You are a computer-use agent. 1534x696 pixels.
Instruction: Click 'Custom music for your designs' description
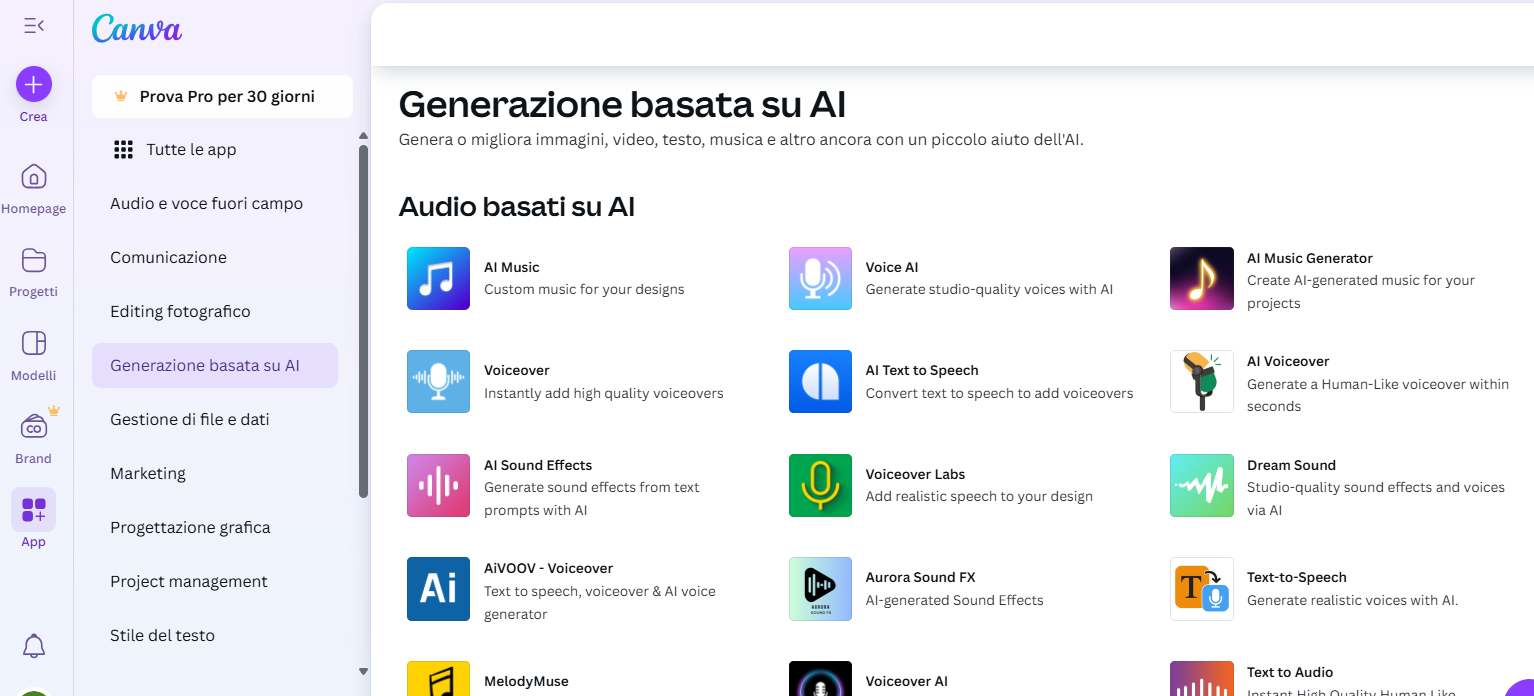(584, 289)
